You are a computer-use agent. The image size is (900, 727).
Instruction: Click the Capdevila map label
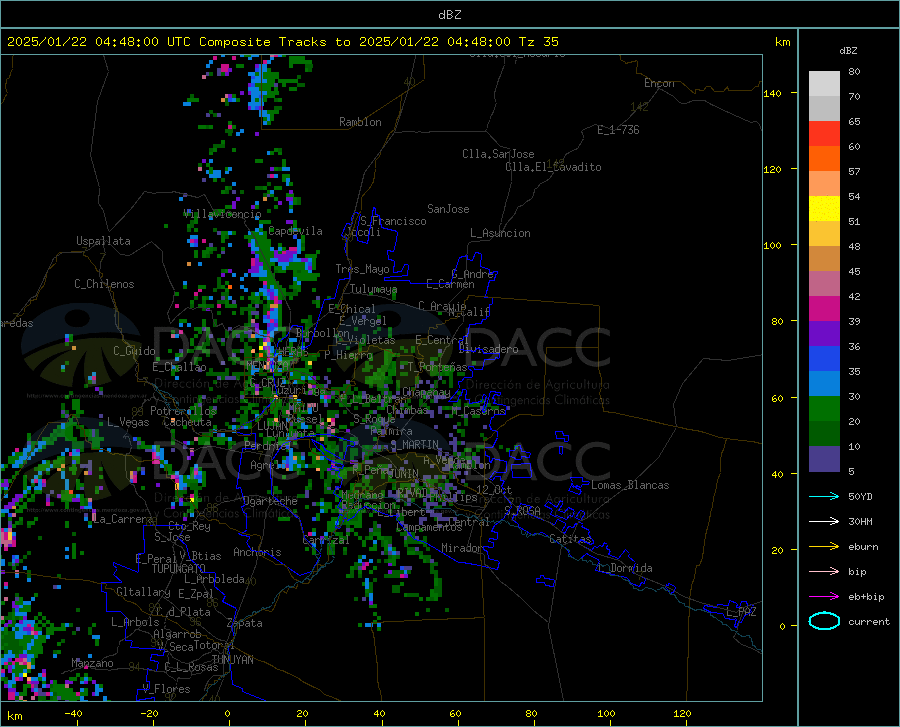[295, 231]
